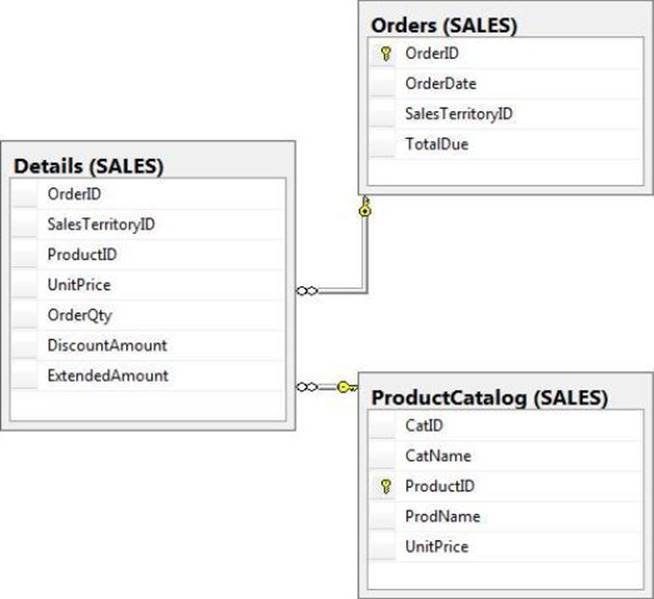Select the TotalDue column in Orders

[437, 144]
